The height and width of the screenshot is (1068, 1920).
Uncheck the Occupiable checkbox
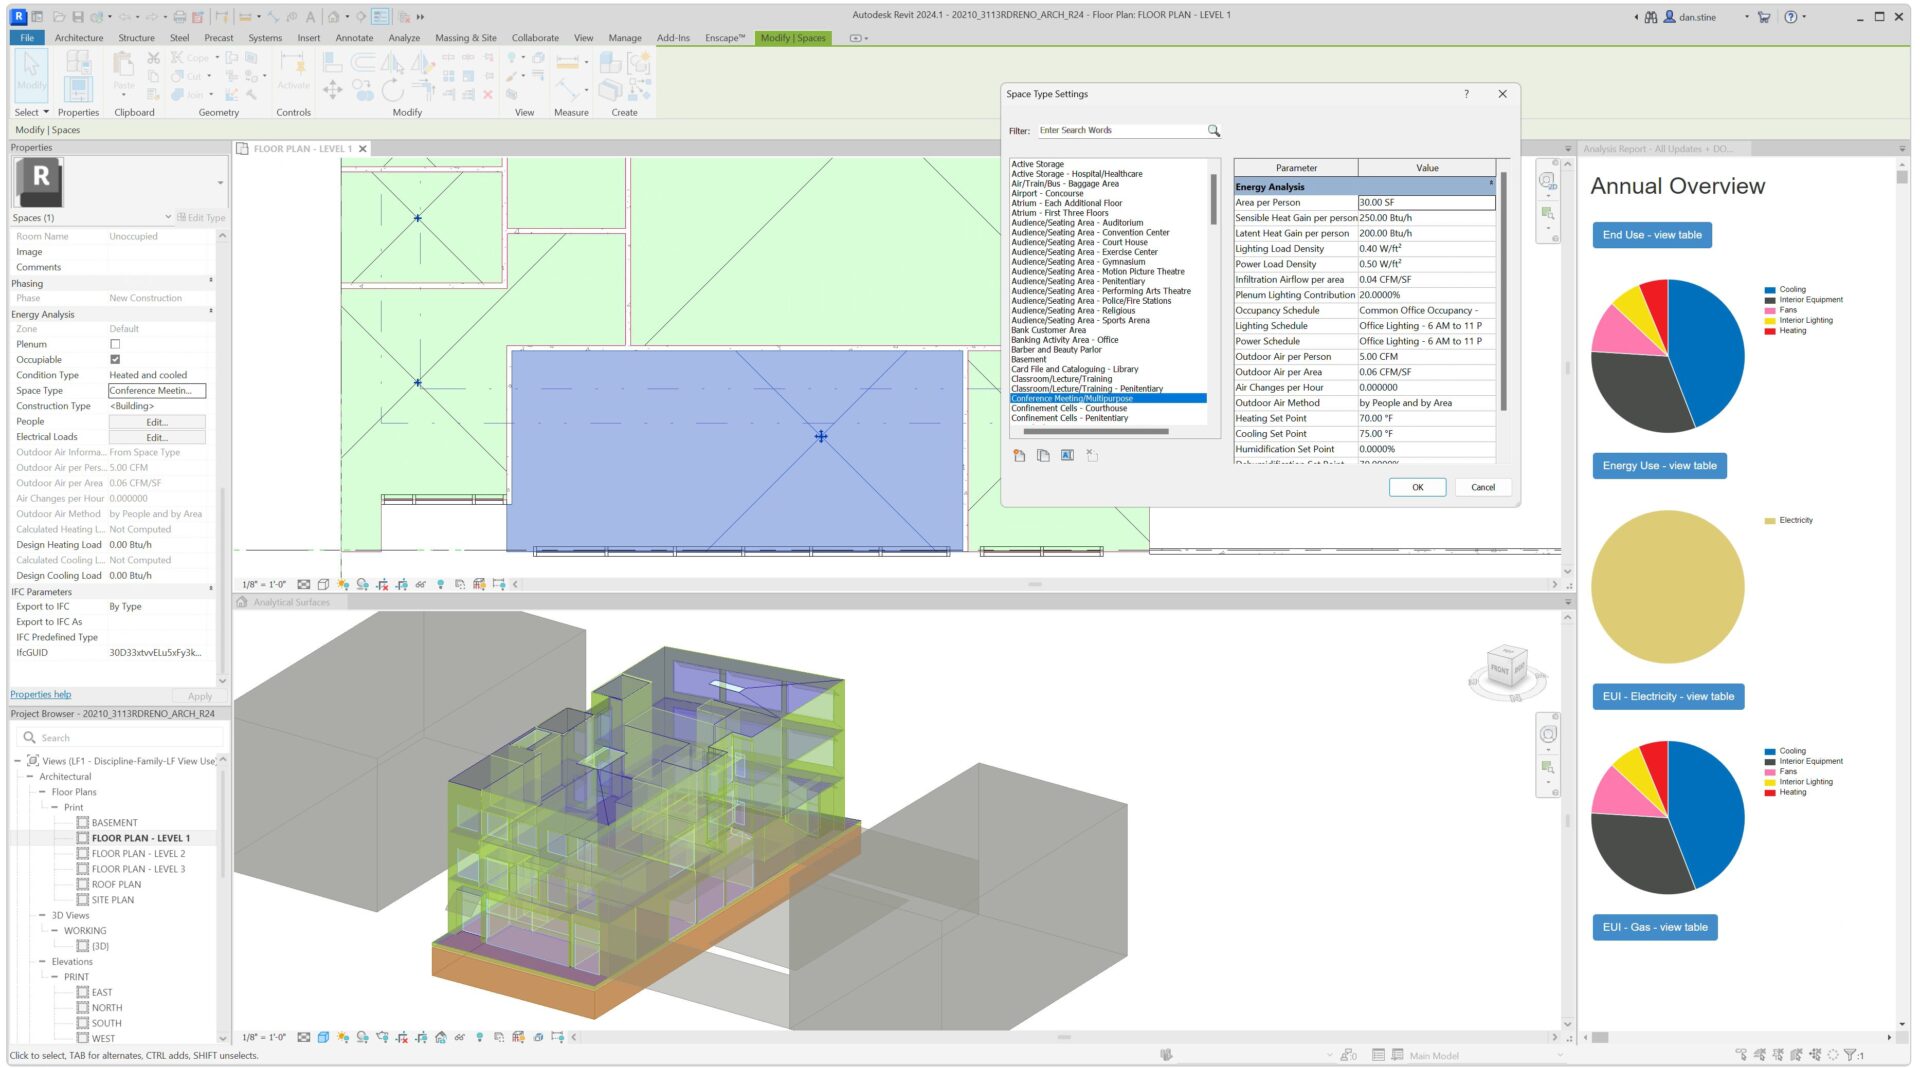coord(116,359)
